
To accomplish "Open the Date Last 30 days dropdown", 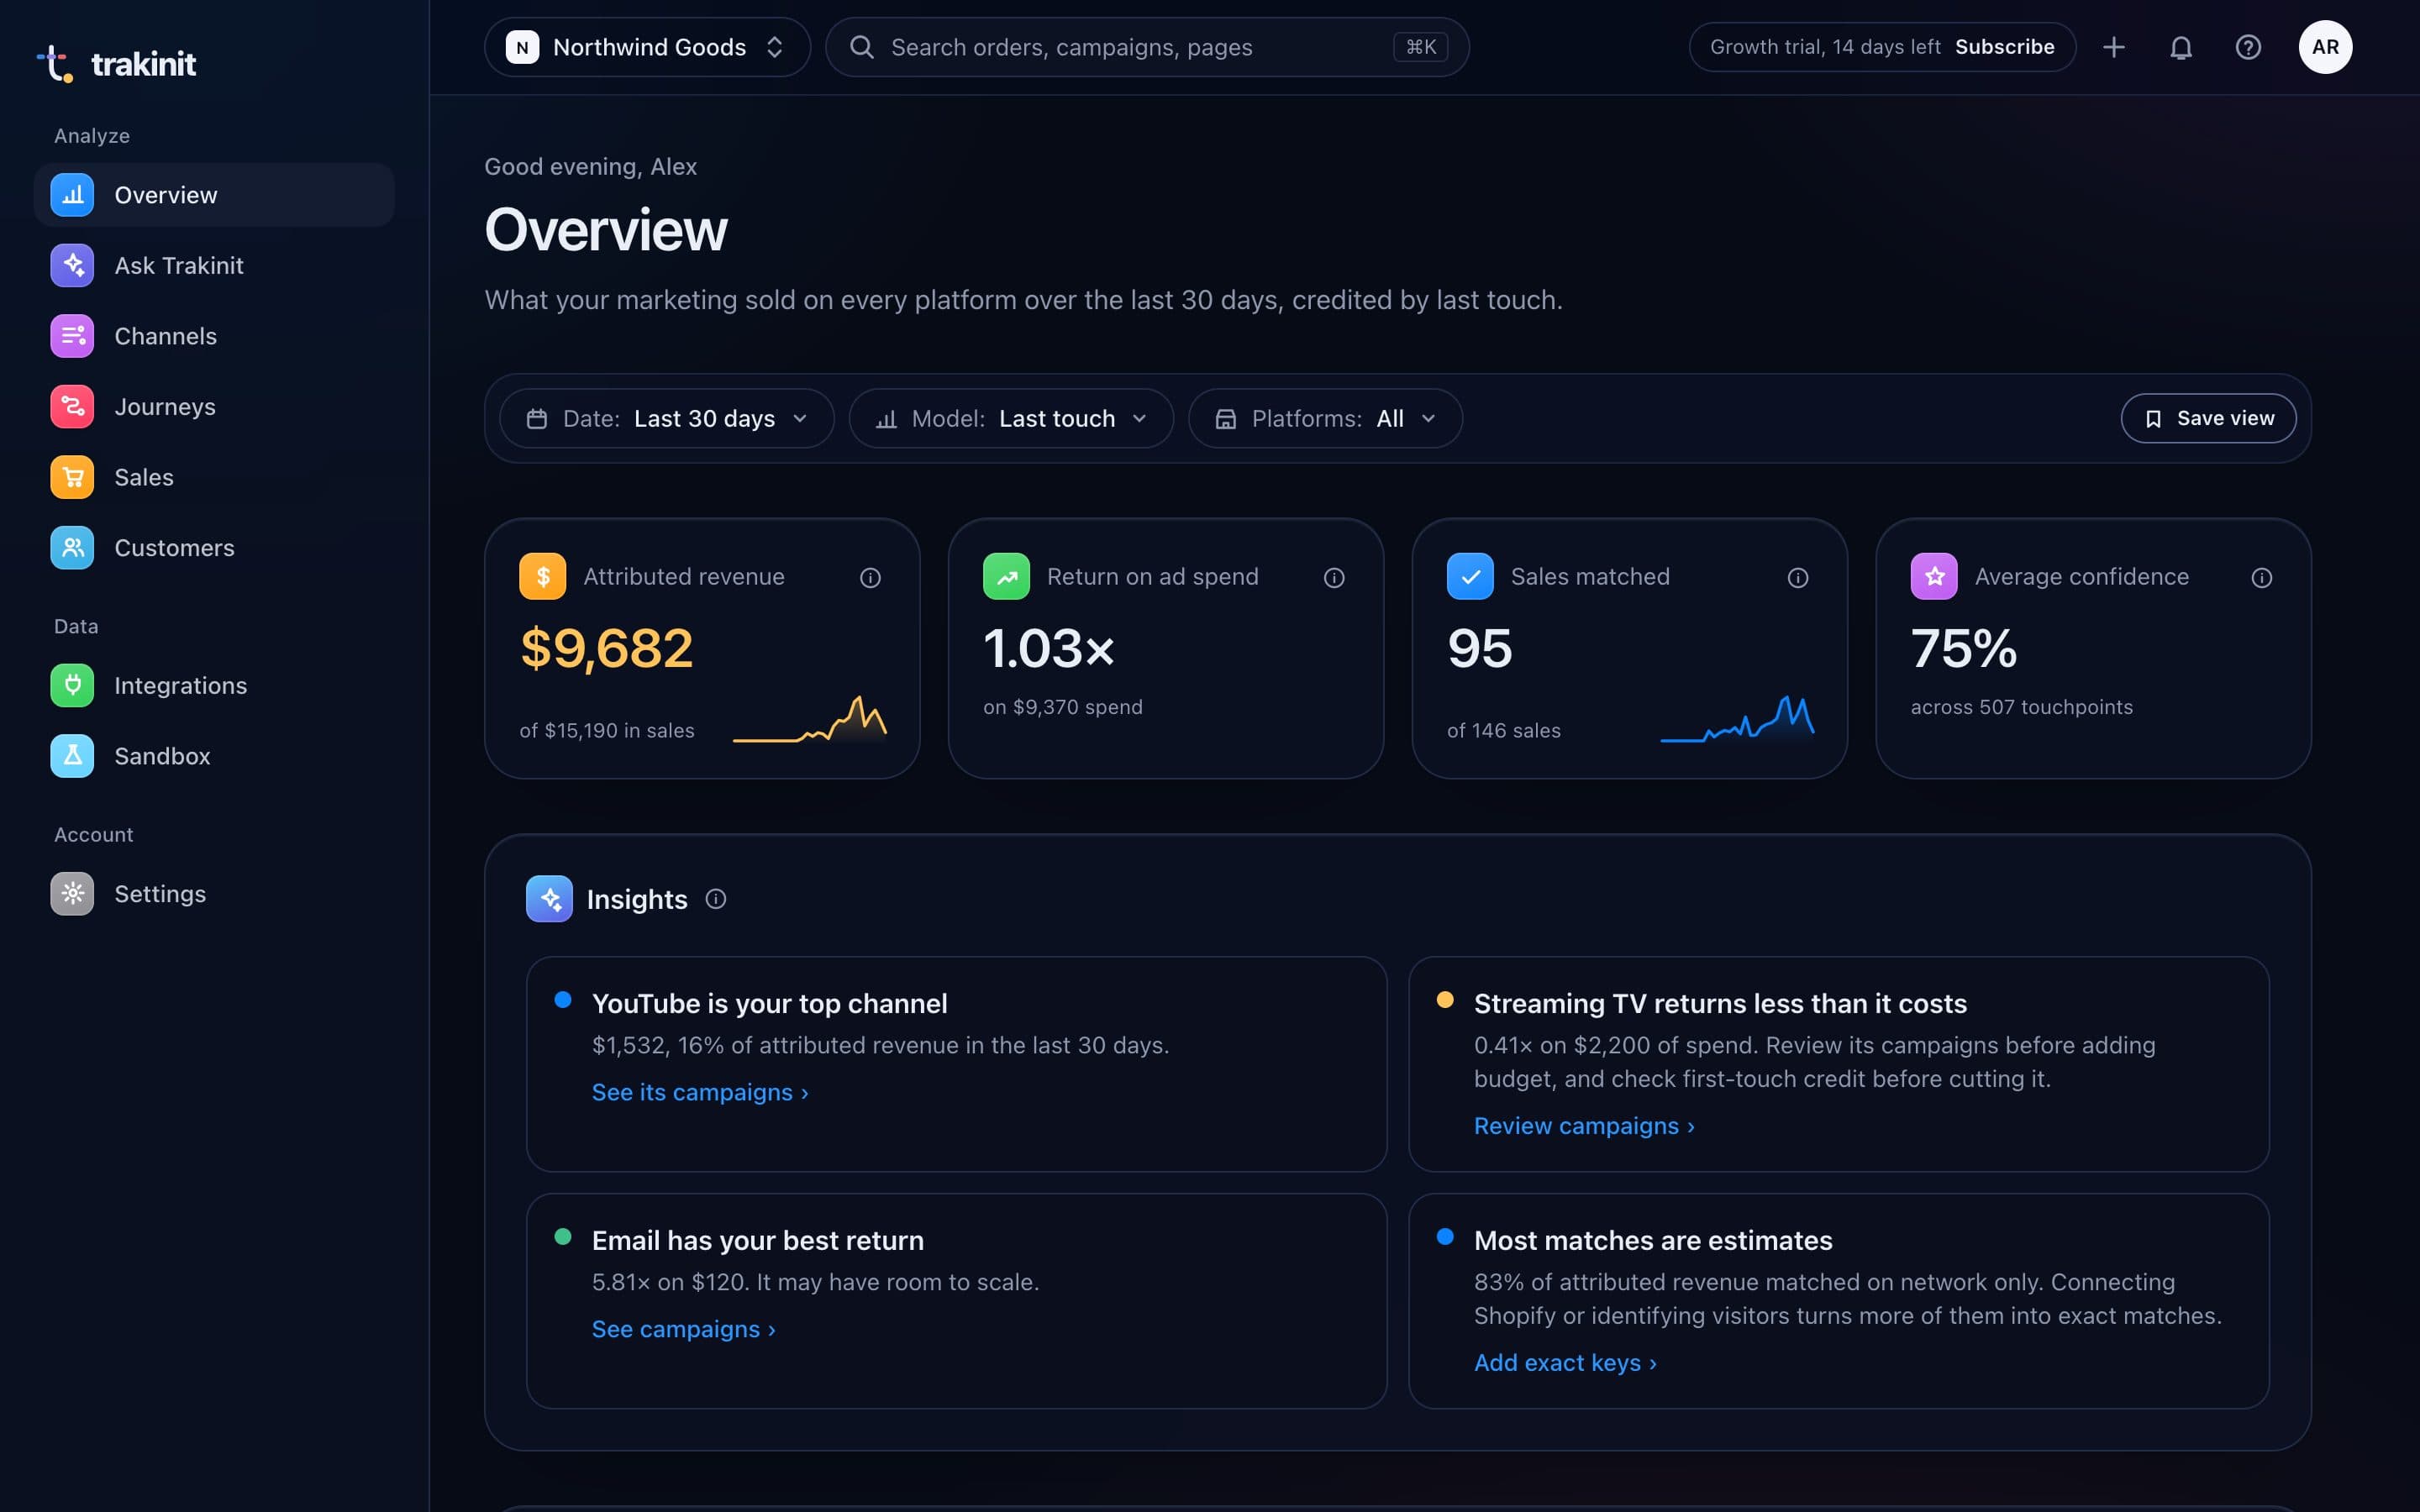I will (667, 418).
